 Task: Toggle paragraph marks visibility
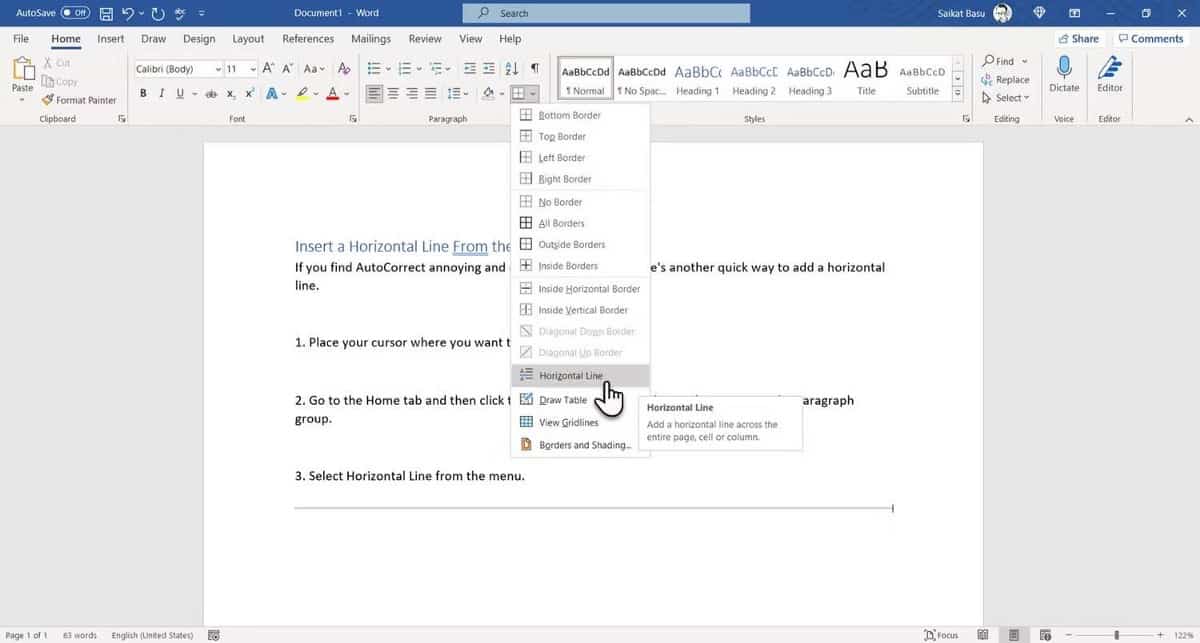coord(535,68)
